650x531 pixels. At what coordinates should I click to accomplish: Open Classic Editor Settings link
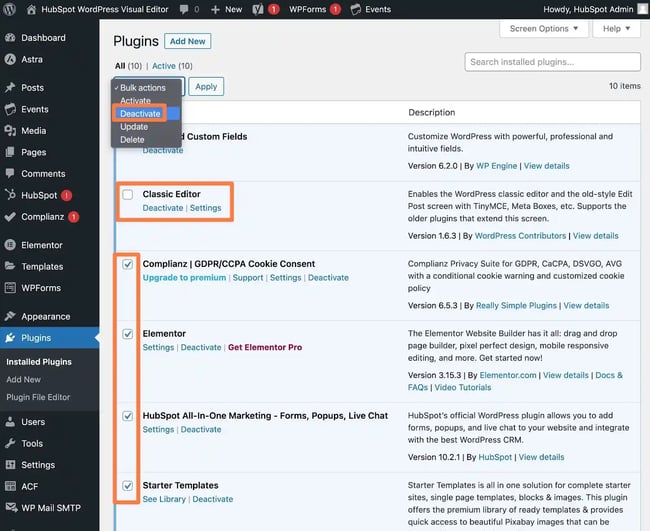click(x=206, y=208)
